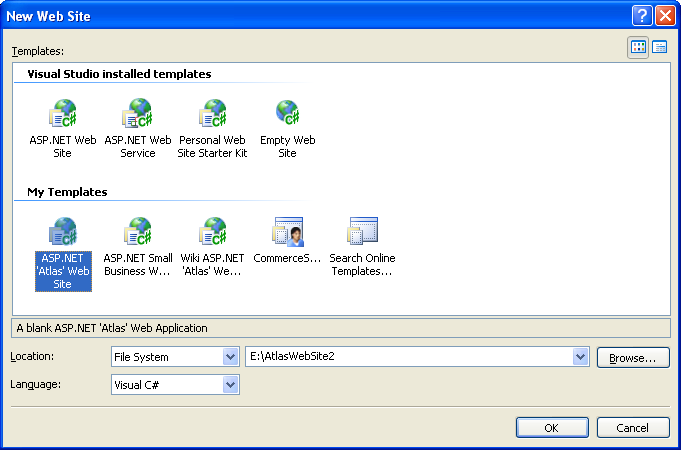Select the Wiki ASP.NET 'Atlas' template icon

point(212,232)
